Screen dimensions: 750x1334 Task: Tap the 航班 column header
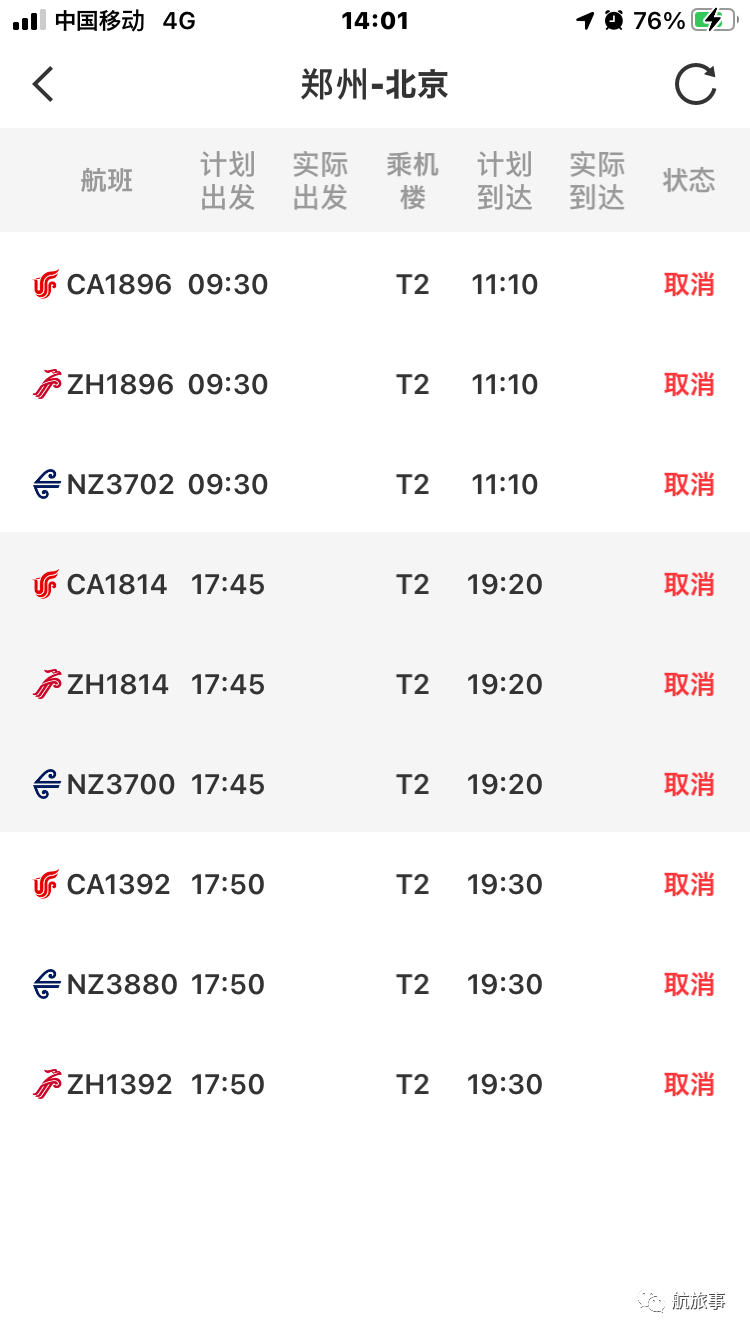tap(107, 181)
